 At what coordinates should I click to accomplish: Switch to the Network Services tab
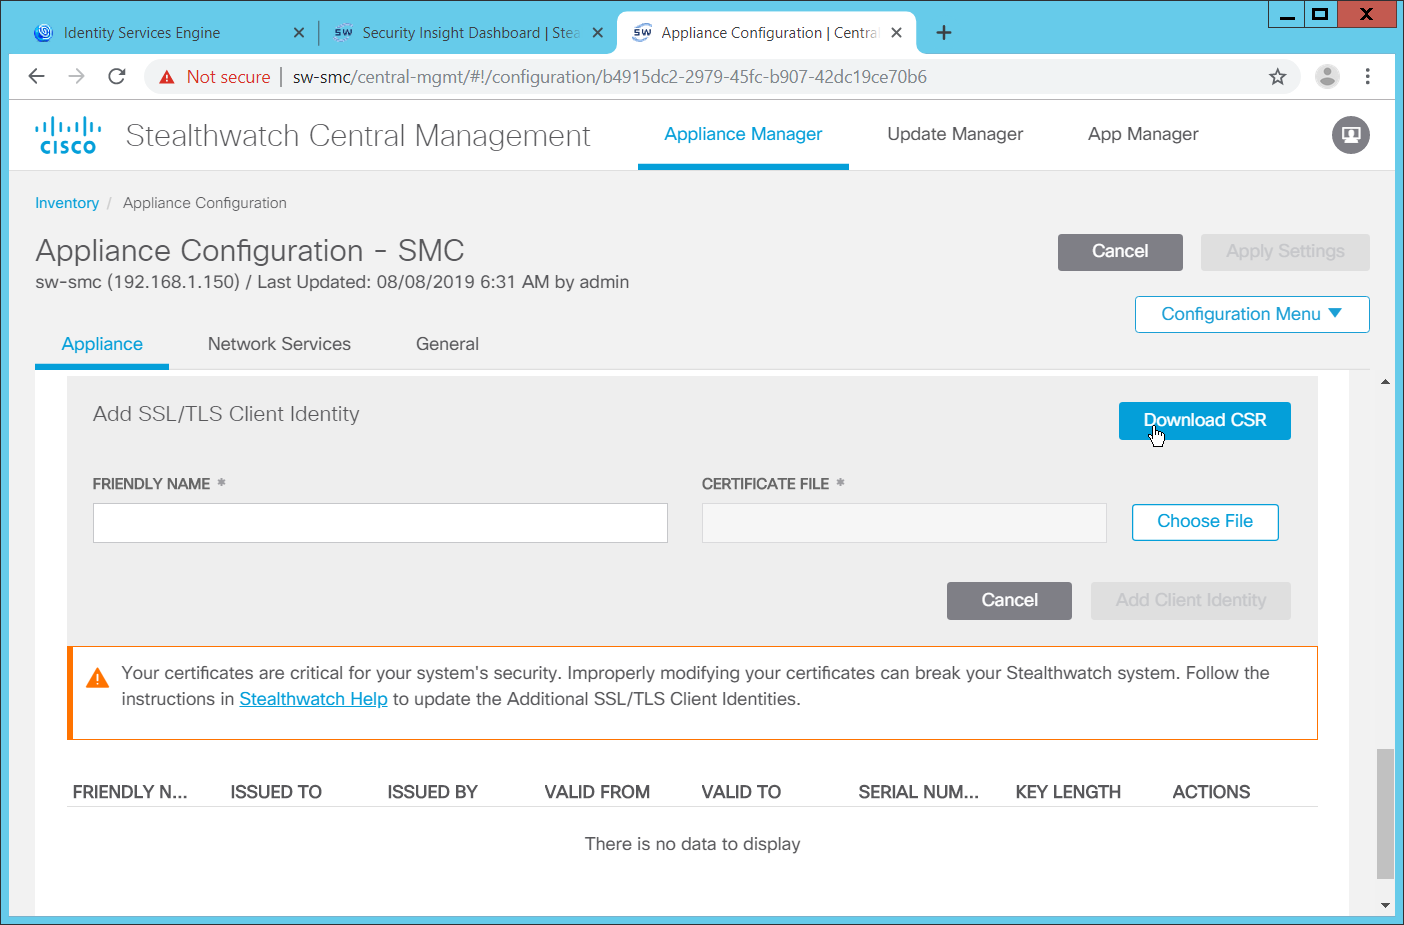coord(279,344)
